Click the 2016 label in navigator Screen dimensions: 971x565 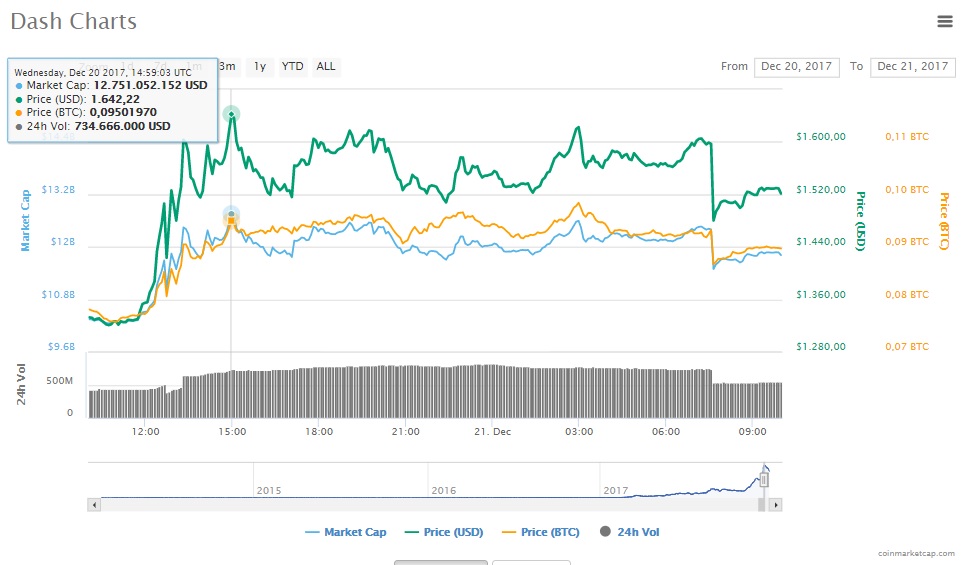pos(443,490)
